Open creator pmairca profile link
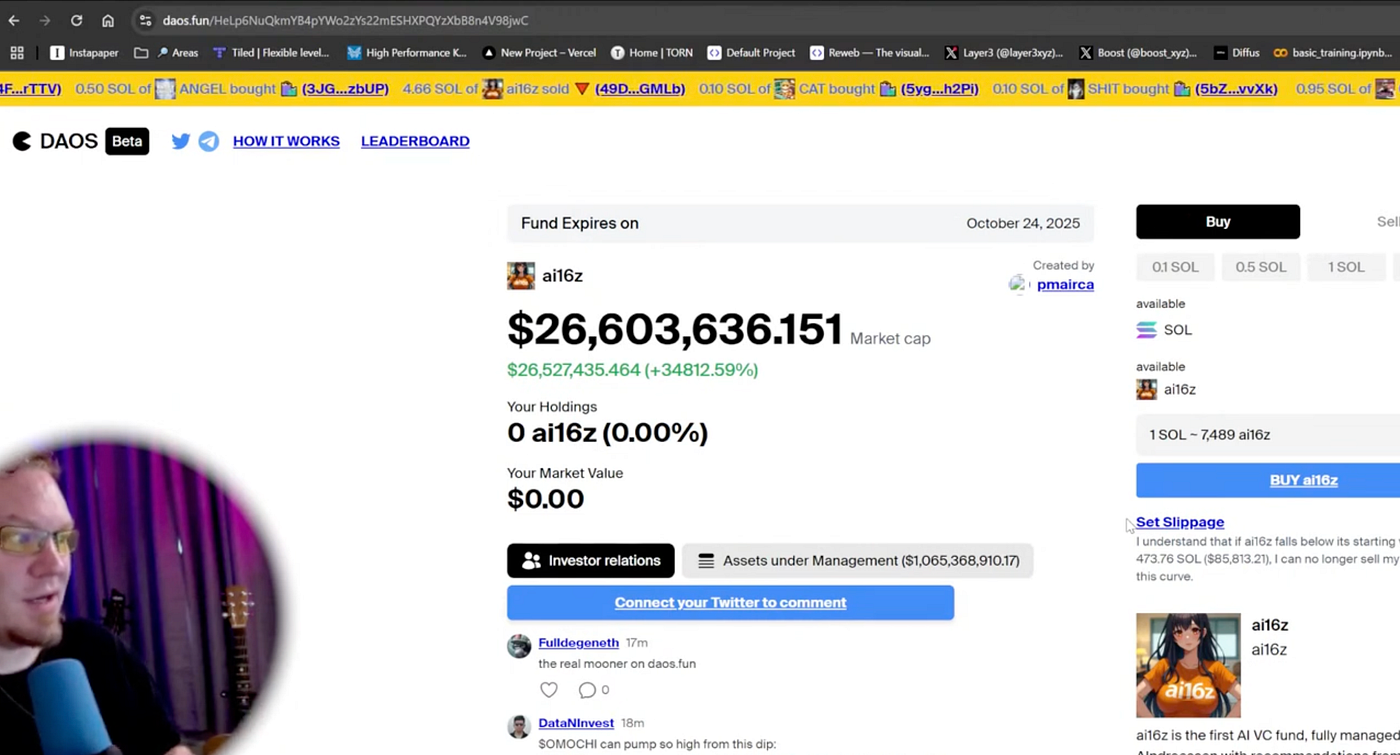 (1065, 284)
